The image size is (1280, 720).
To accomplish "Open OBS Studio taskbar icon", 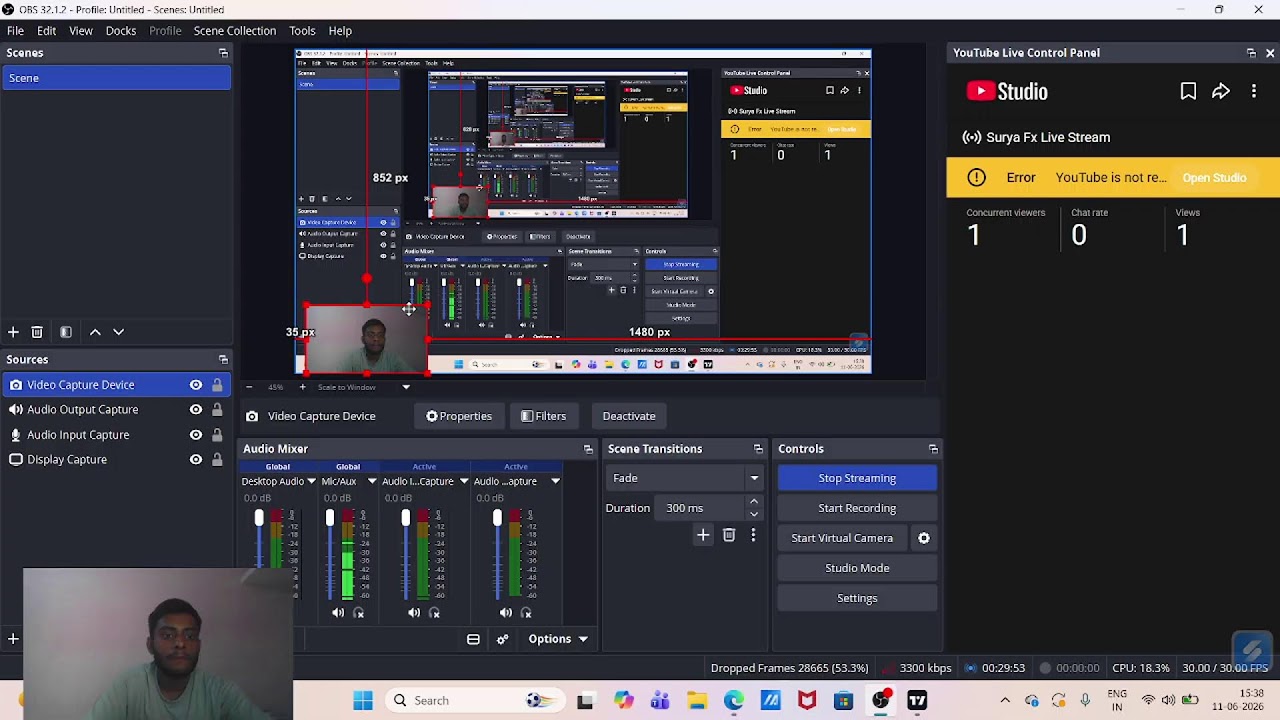I will click(881, 701).
